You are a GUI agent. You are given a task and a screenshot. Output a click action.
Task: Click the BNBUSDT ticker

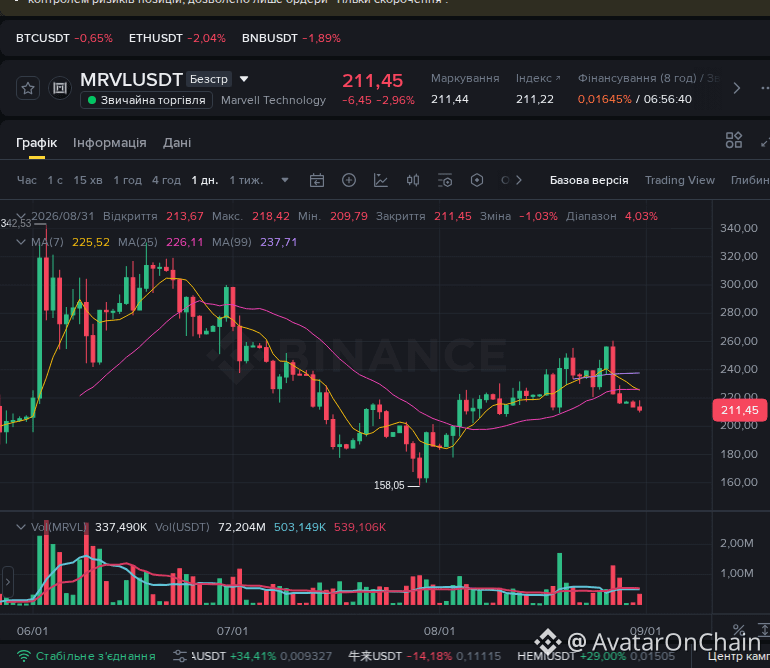point(291,38)
